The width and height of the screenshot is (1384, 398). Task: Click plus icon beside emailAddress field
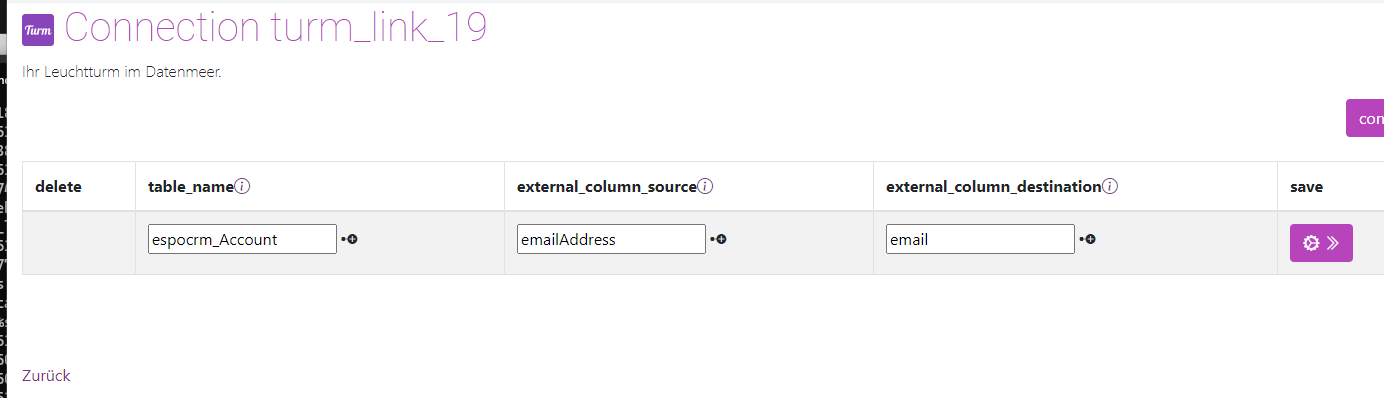[x=719, y=240]
